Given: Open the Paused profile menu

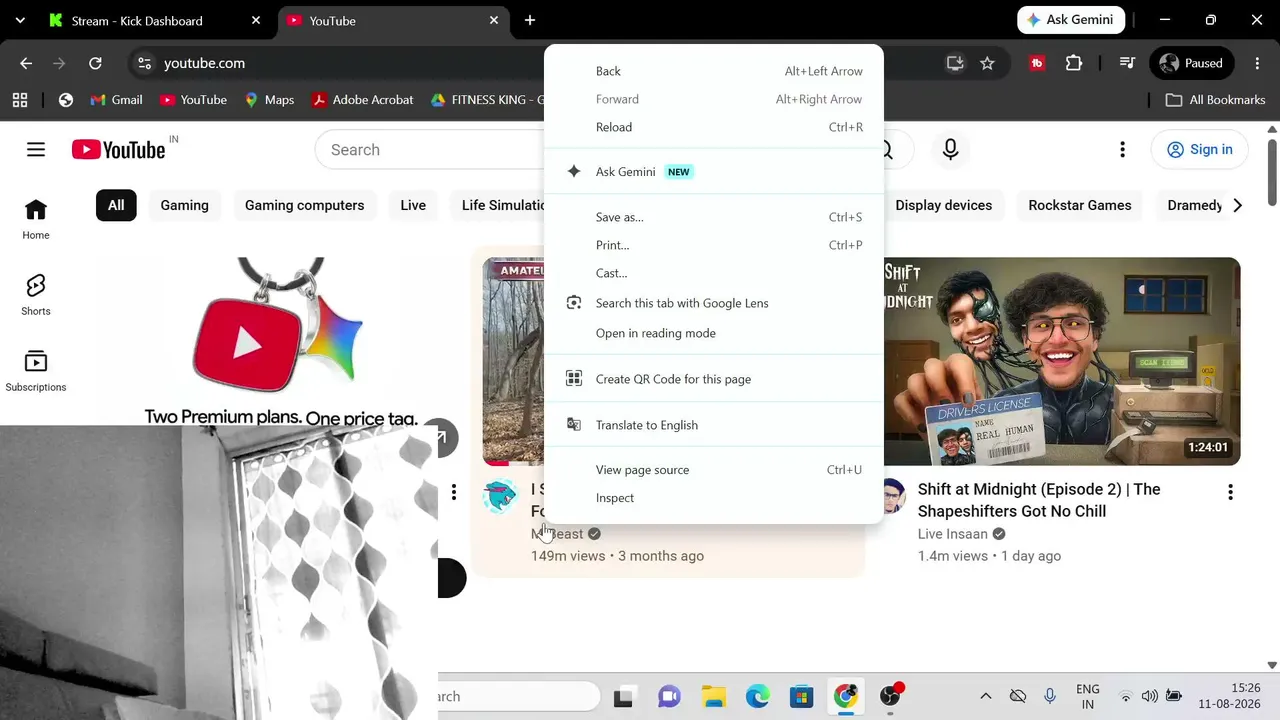Looking at the screenshot, I should [x=1191, y=63].
